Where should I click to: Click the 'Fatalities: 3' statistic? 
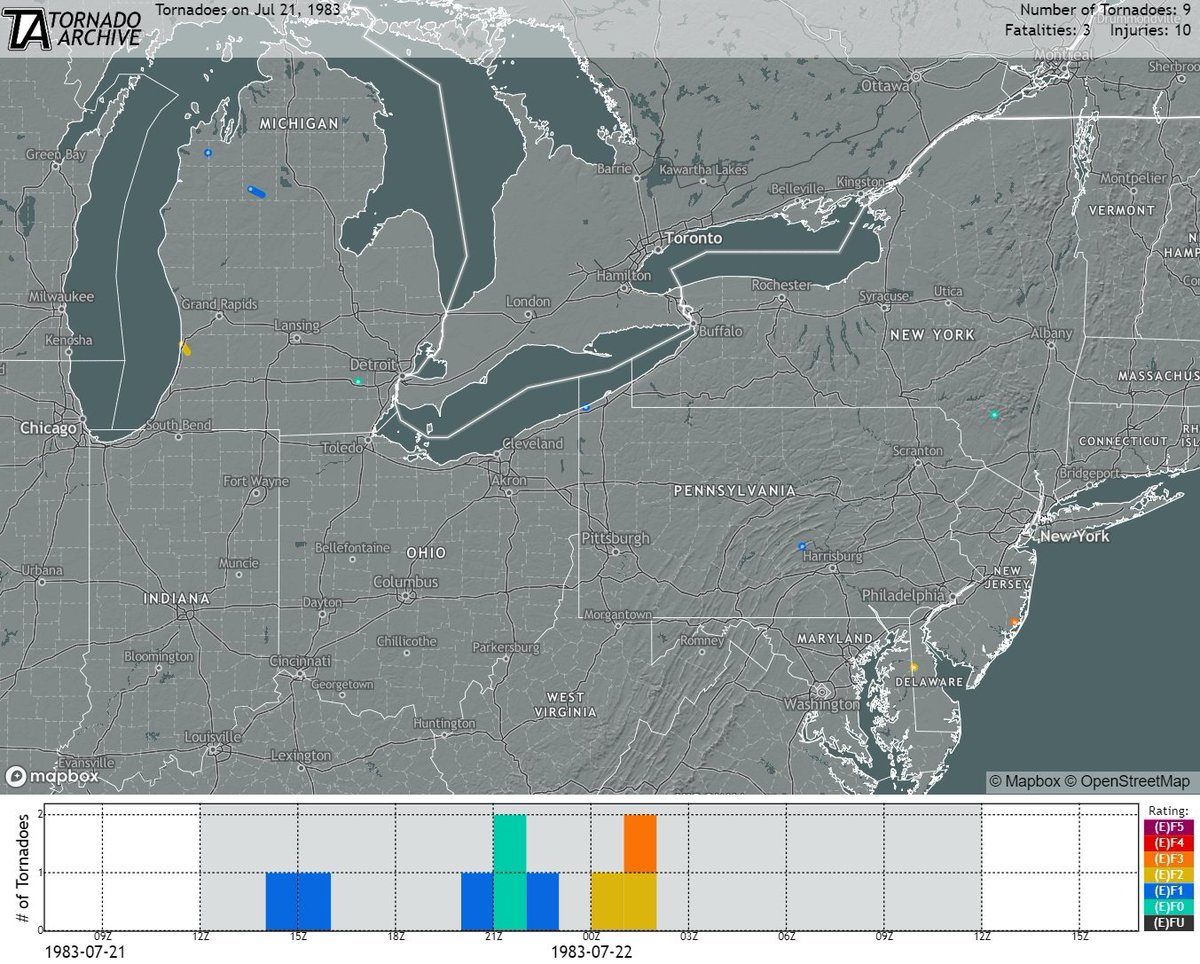[x=1048, y=31]
